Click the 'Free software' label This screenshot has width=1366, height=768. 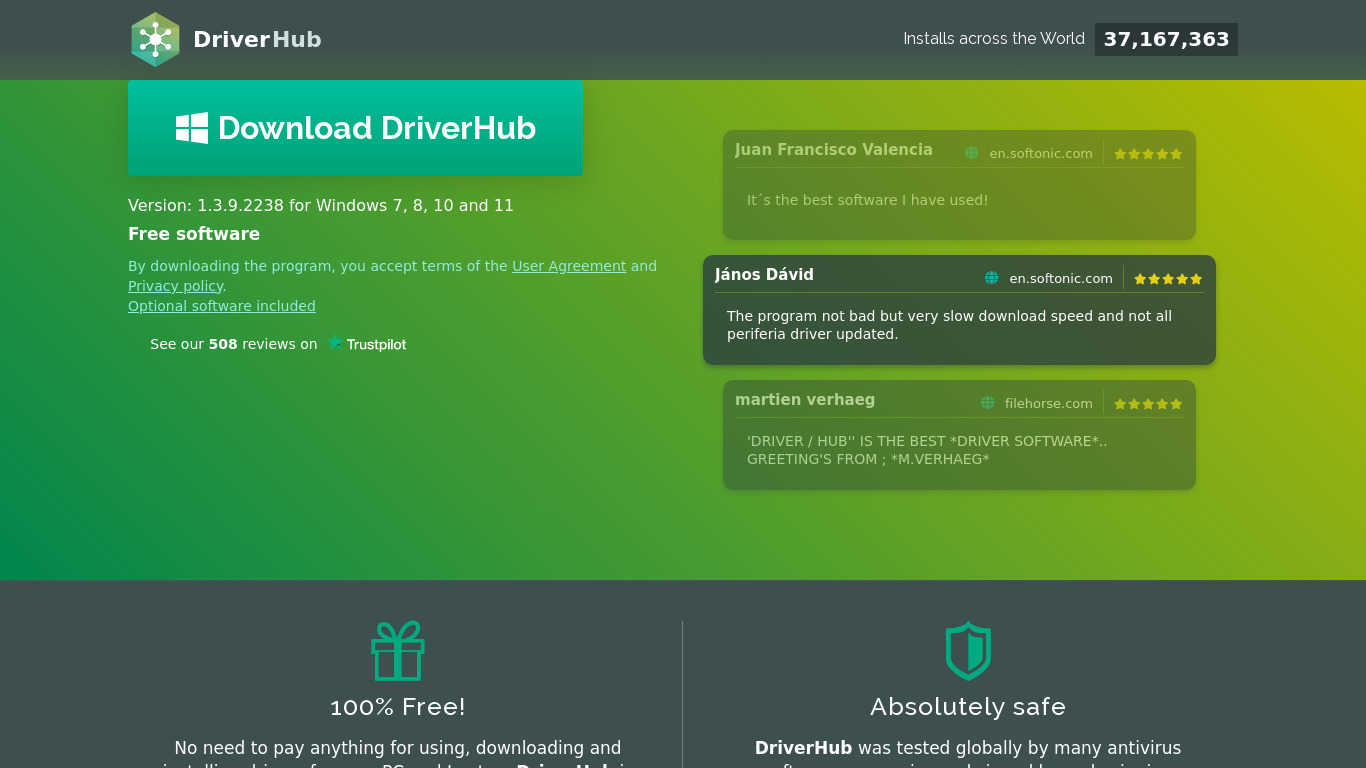coord(194,234)
